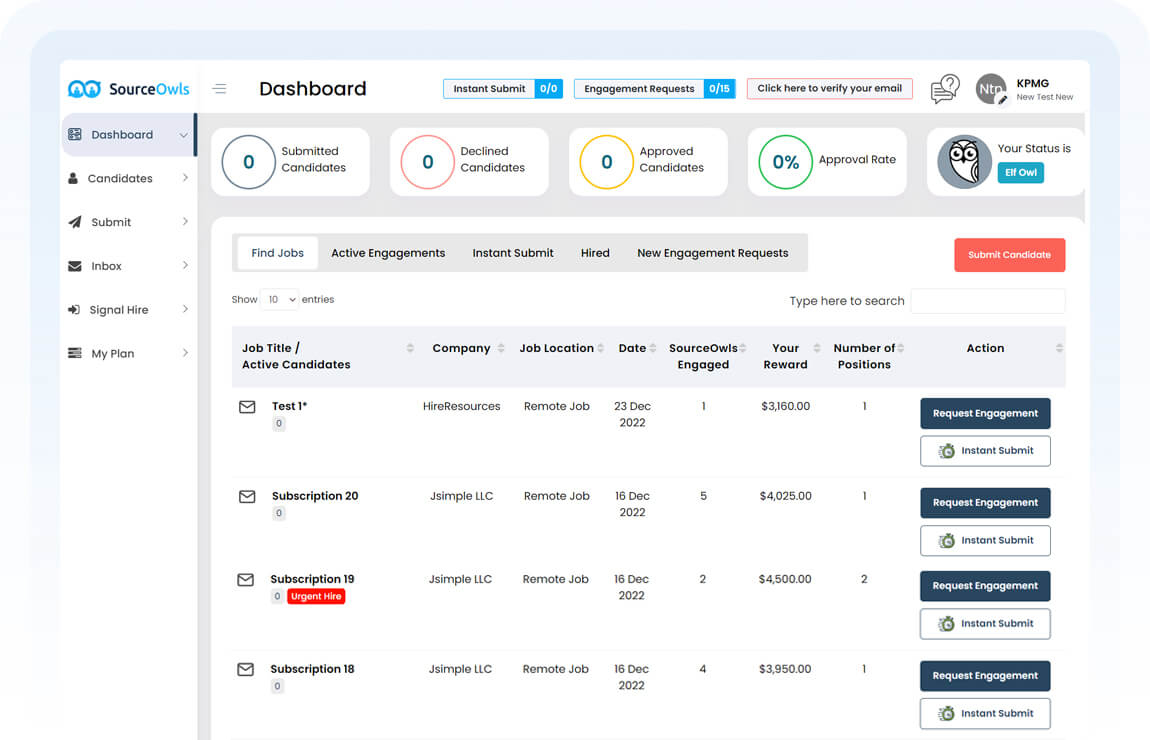The height and width of the screenshot is (740, 1150).
Task: Click the Approval Rate 0% circle
Action: pyautogui.click(x=785, y=162)
